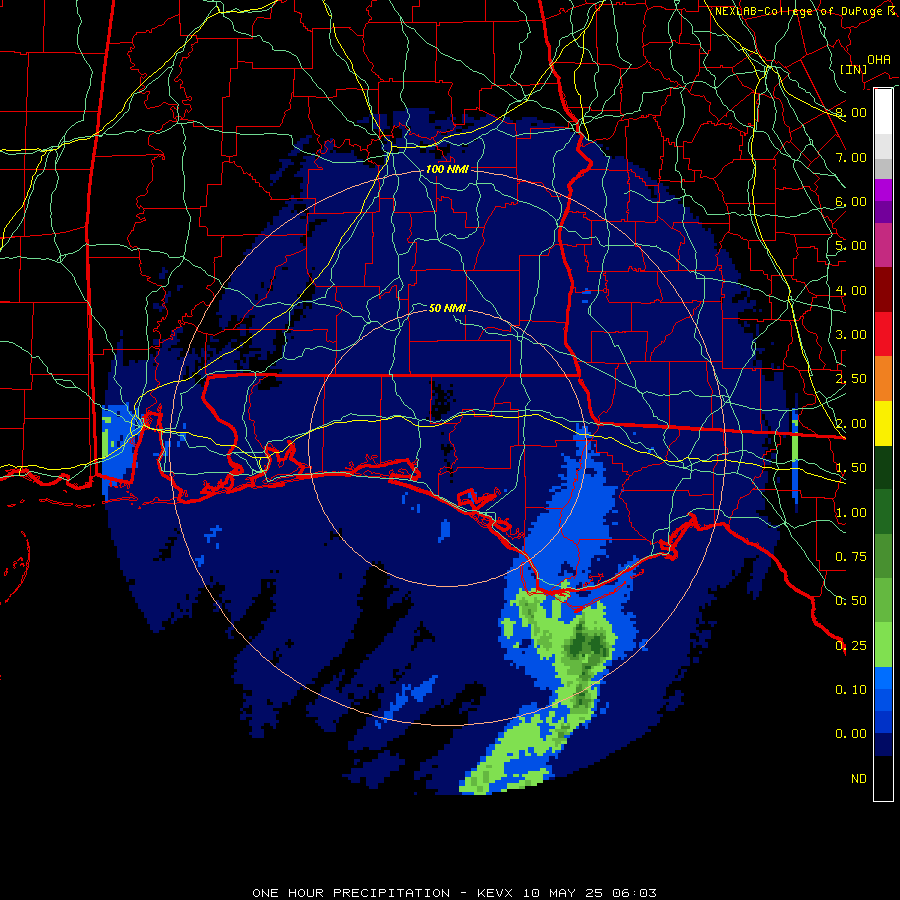Click the orange swatch above the 2.50 label
This screenshot has width=900, height=900.
click(883, 379)
